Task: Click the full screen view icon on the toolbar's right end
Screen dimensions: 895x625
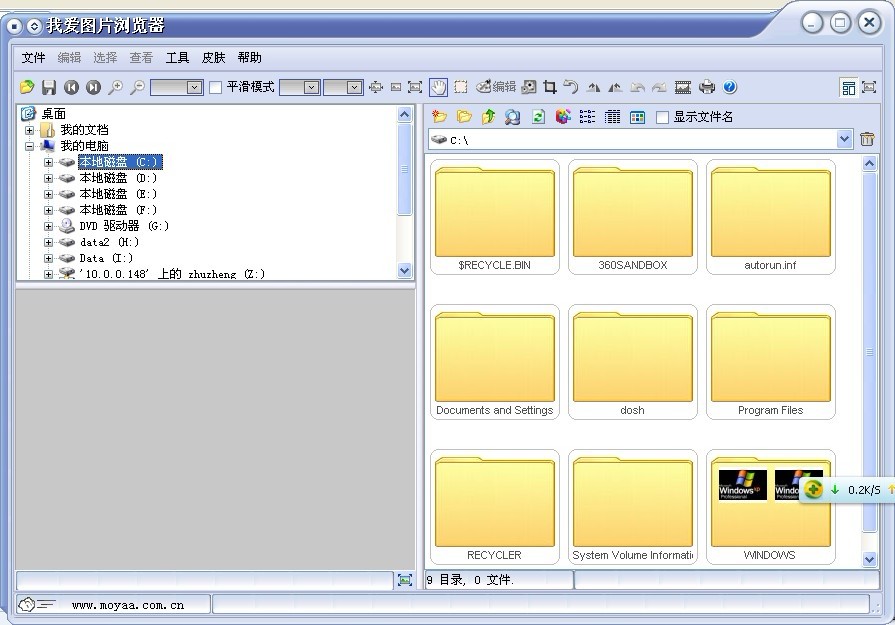Action: tap(869, 87)
